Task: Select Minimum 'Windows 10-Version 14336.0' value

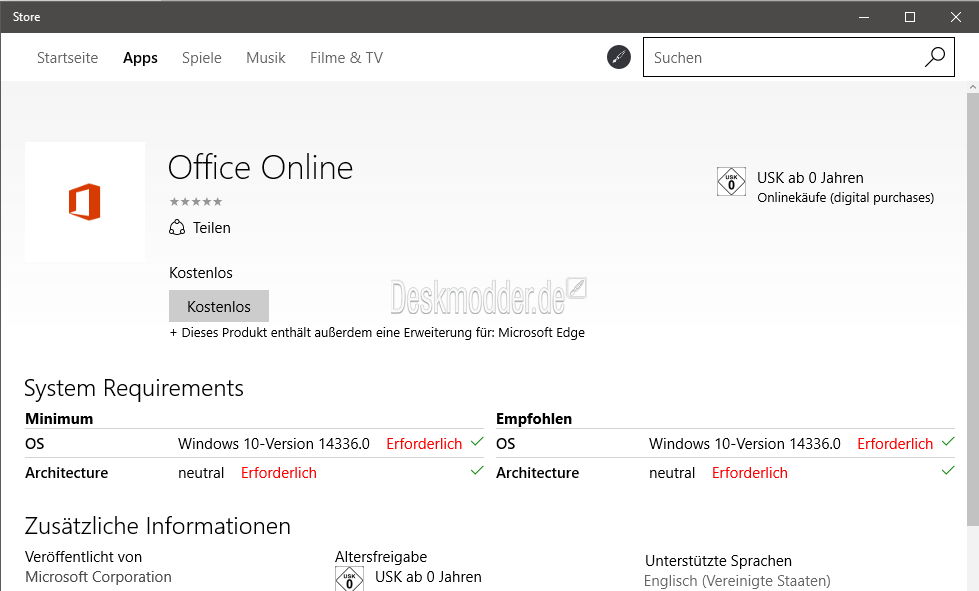Action: click(273, 444)
